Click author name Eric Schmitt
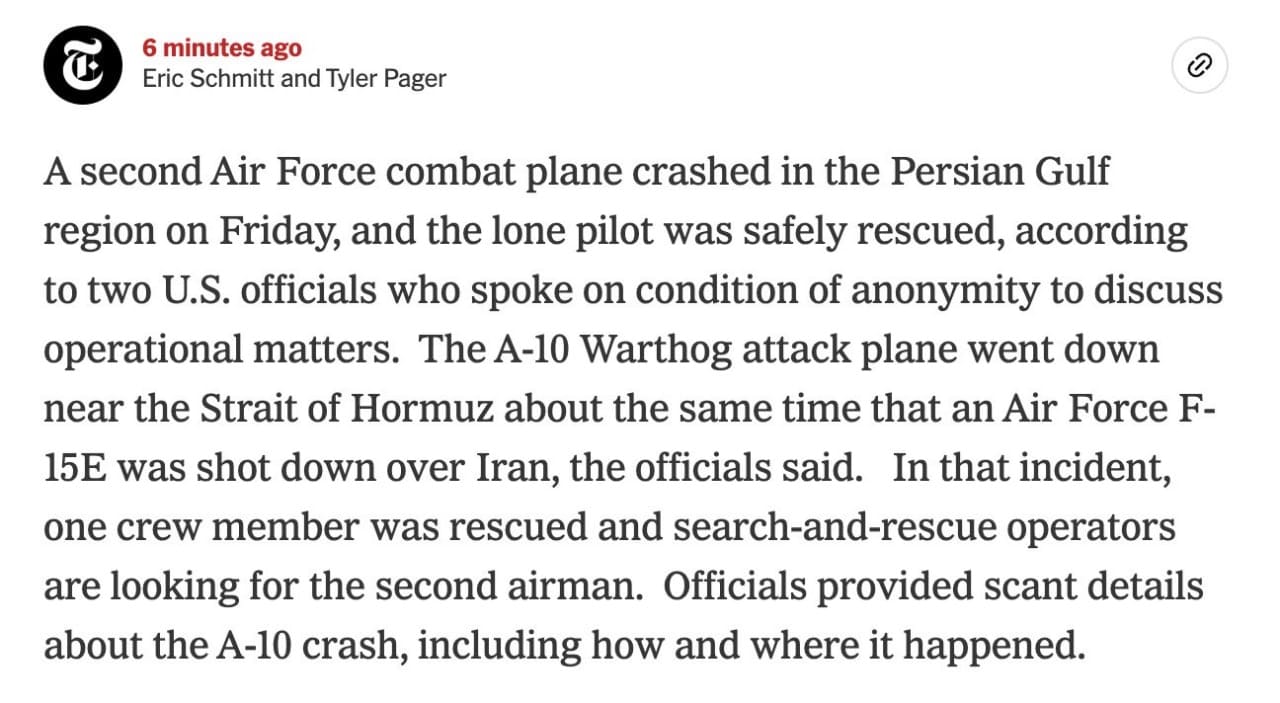This screenshot has width=1280, height=703. [208, 78]
